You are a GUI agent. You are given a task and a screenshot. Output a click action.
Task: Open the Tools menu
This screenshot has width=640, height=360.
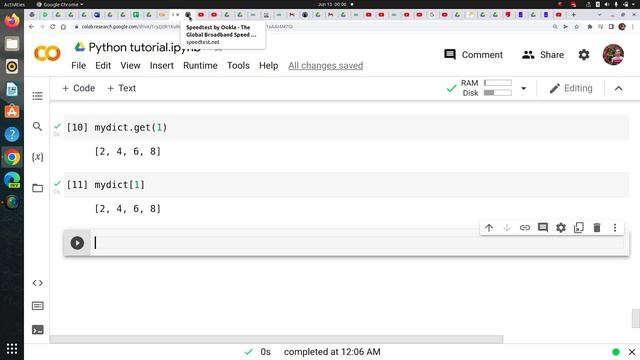tap(238, 66)
